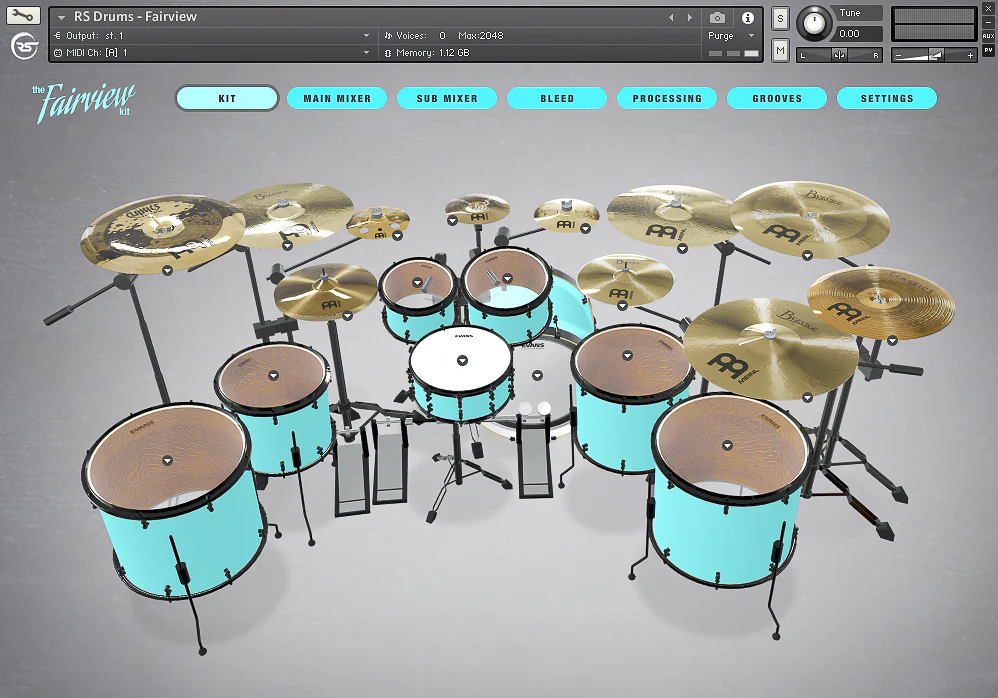Go to previous instrument with left arrow
Screen dimensions: 998x698
[671, 18]
